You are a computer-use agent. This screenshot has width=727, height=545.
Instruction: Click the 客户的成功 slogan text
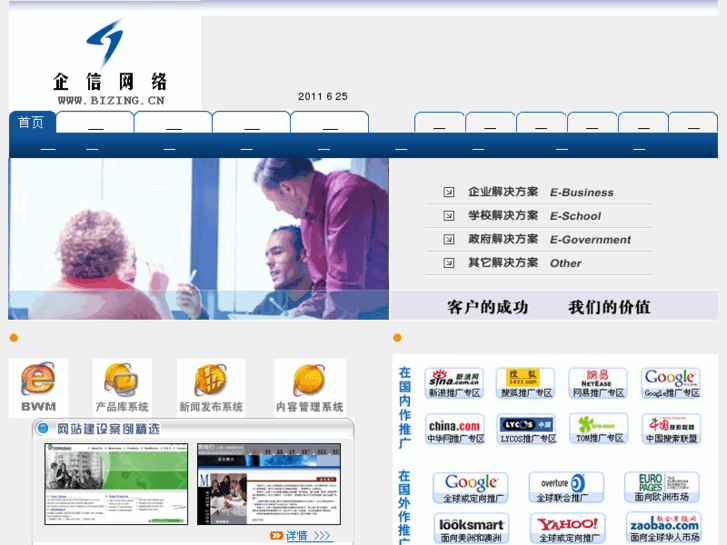(487, 307)
